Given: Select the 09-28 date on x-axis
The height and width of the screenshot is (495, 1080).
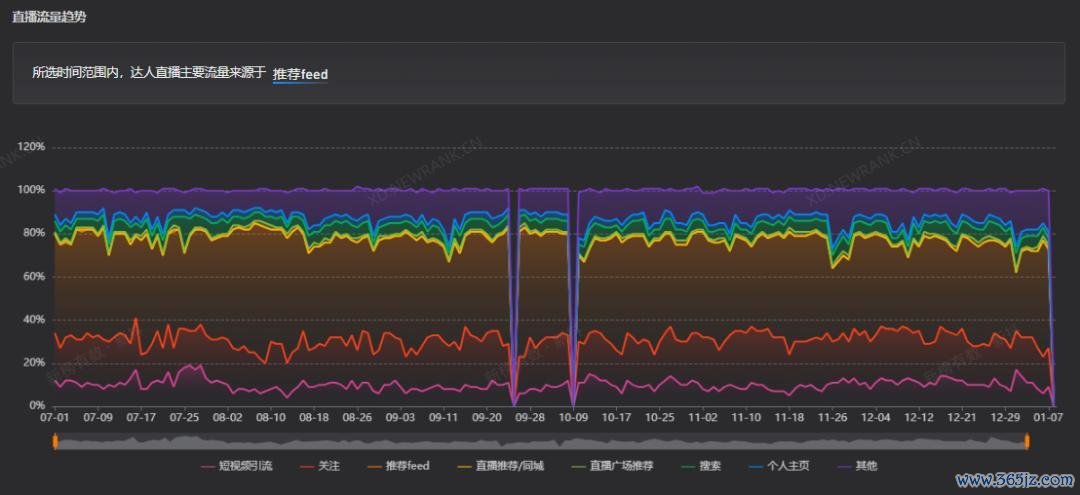Looking at the screenshot, I should click(530, 418).
